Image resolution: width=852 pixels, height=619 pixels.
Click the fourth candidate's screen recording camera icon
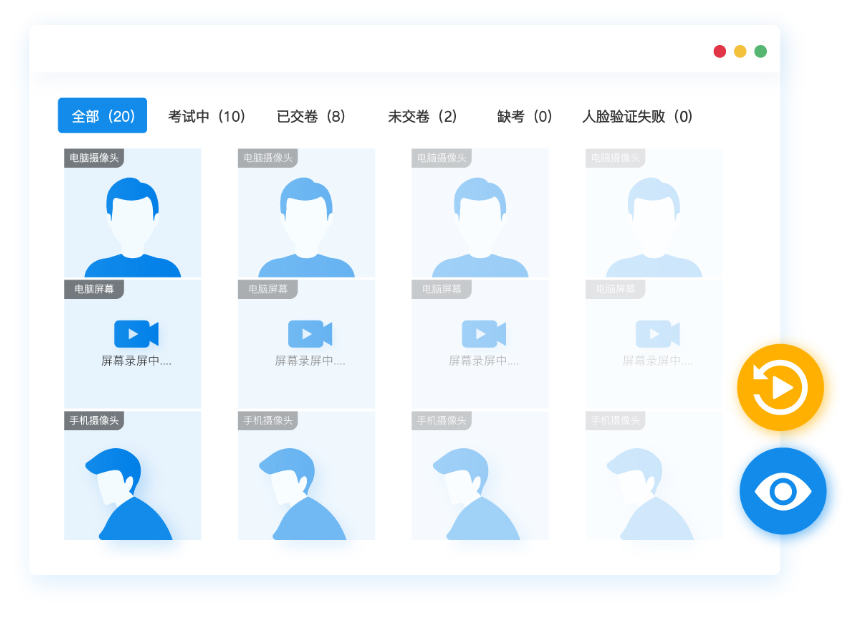[x=657, y=334]
